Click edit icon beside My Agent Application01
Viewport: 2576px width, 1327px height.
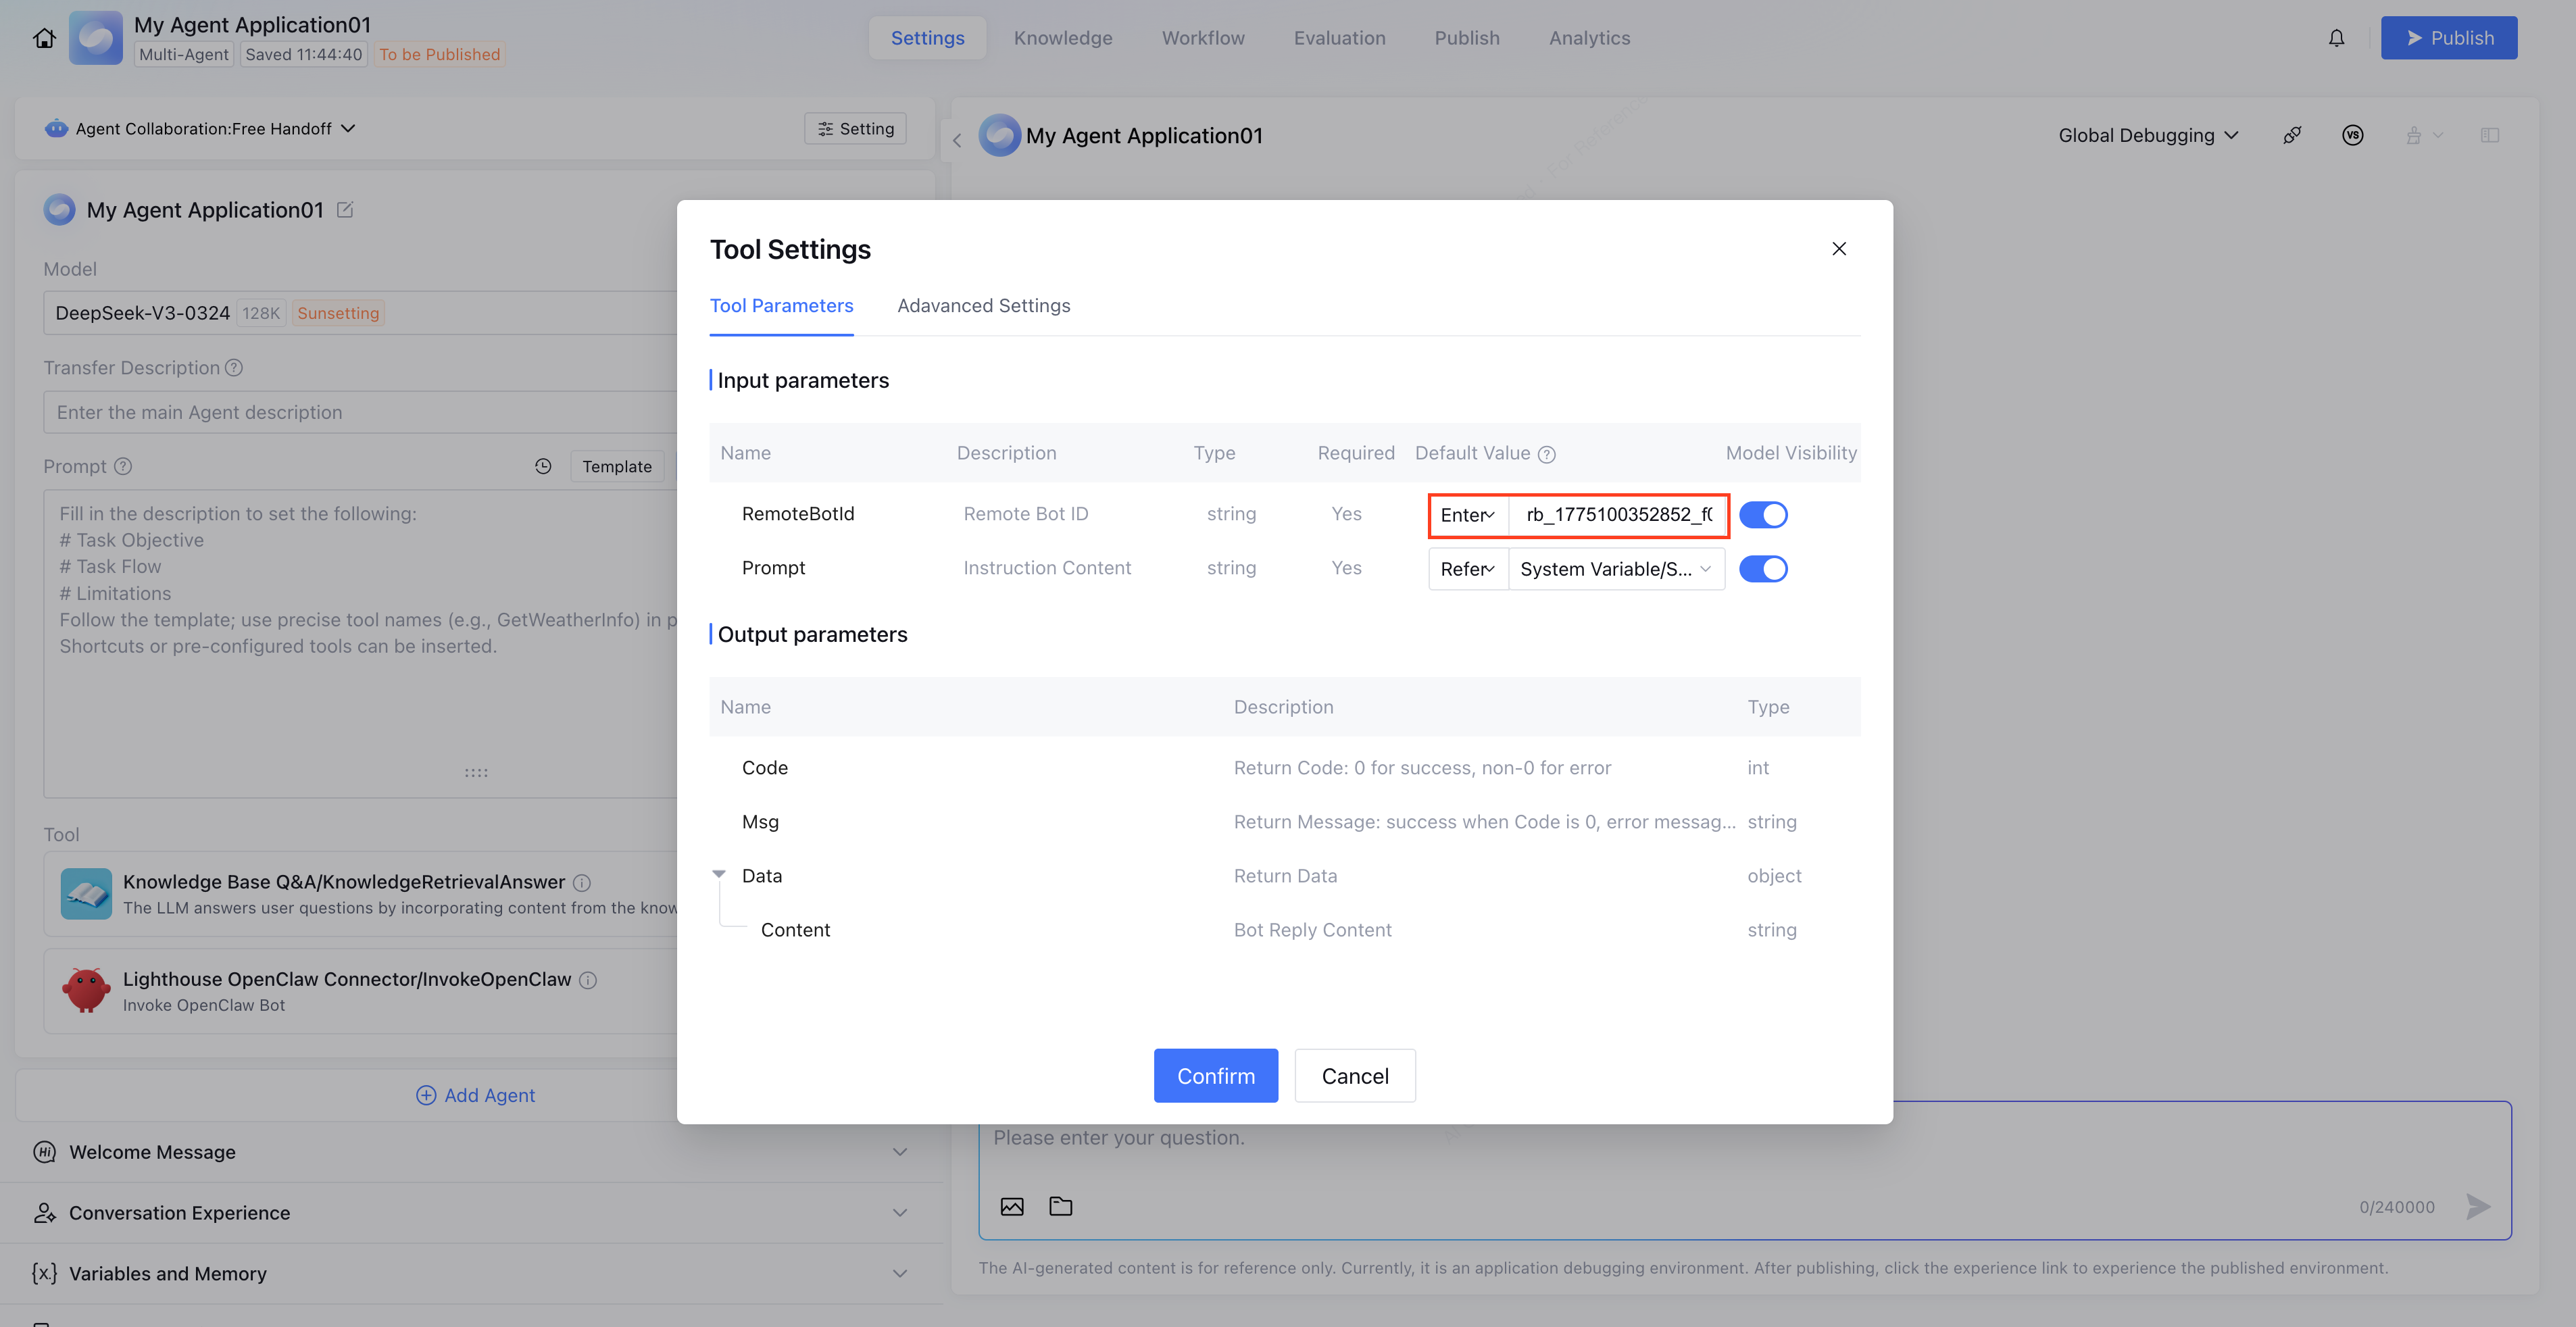pos(345,210)
